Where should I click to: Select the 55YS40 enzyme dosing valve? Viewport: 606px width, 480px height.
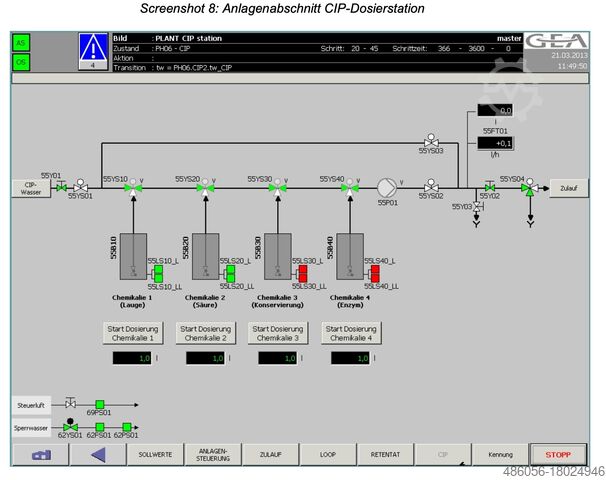[345, 187]
